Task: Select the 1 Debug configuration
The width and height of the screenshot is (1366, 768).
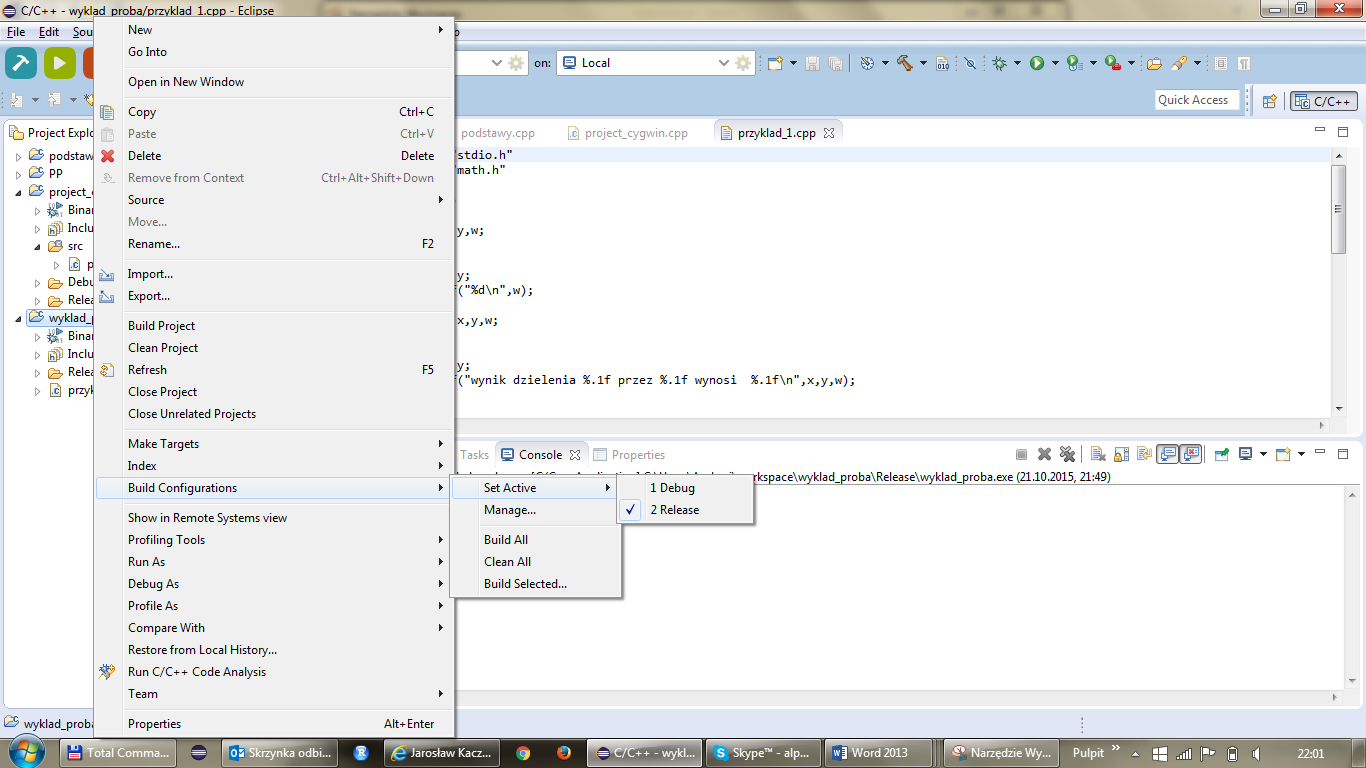Action: click(685, 488)
